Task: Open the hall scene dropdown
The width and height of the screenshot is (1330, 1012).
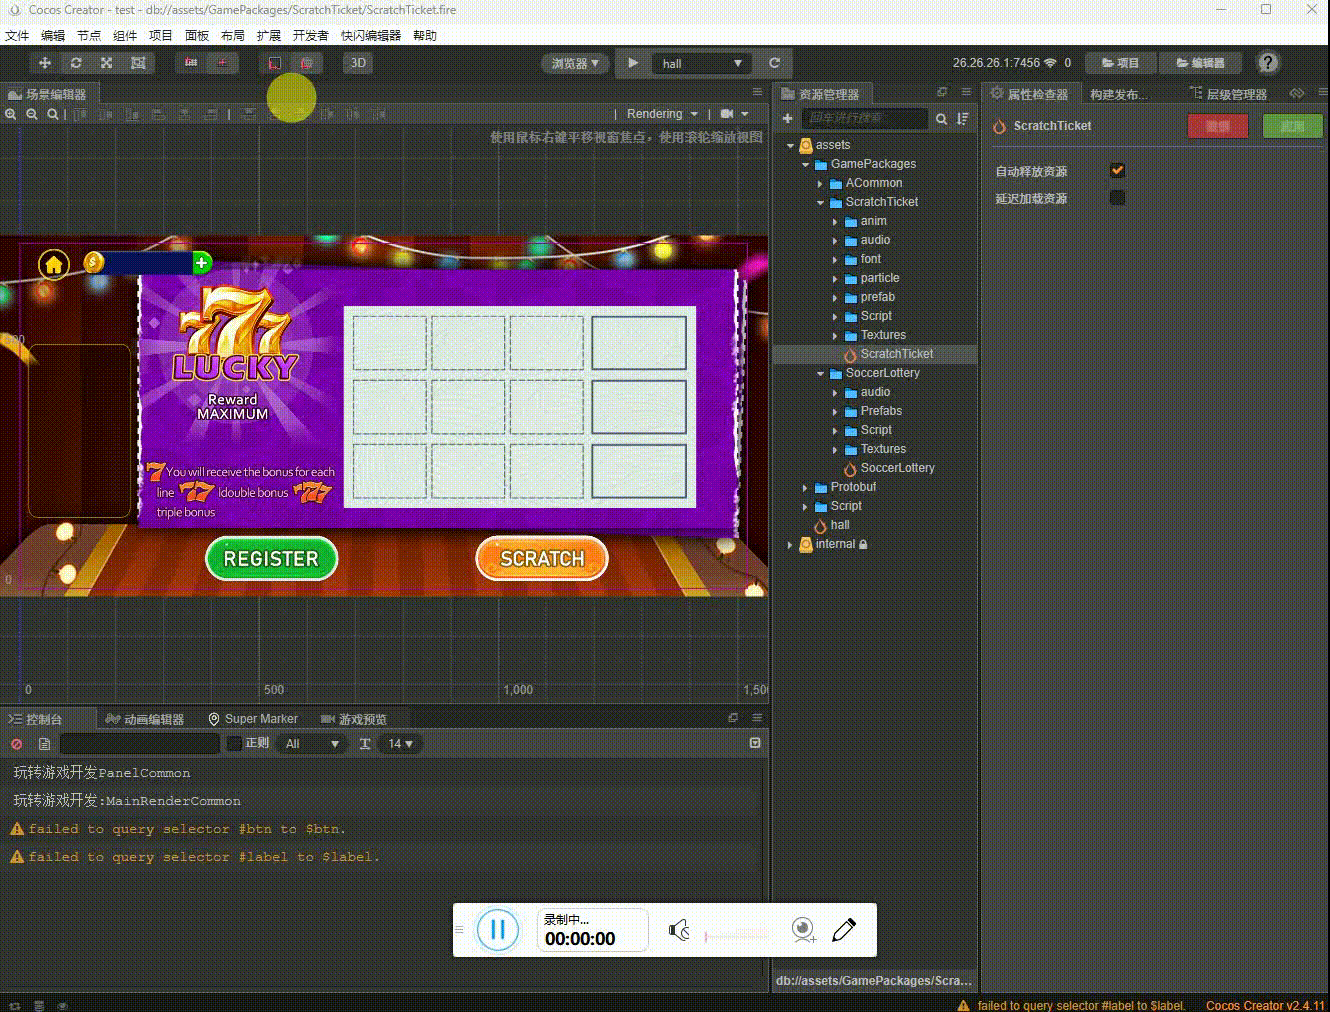Action: (703, 63)
